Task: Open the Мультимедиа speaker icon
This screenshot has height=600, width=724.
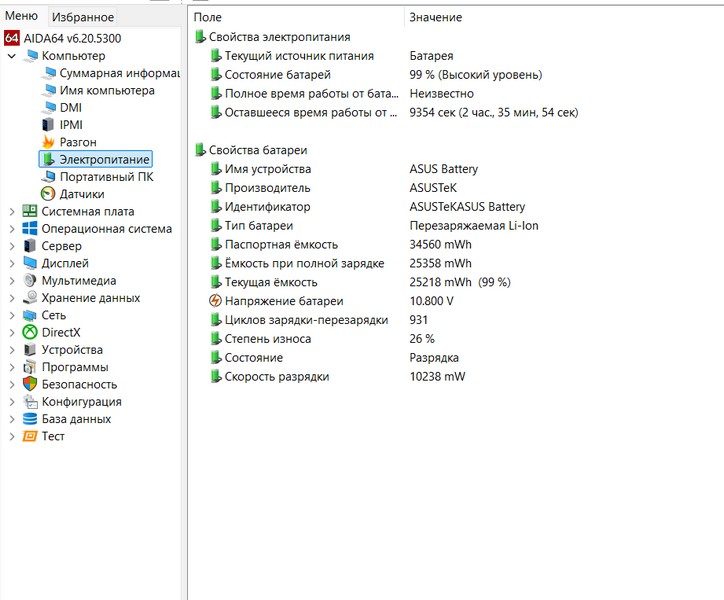Action: 30,280
